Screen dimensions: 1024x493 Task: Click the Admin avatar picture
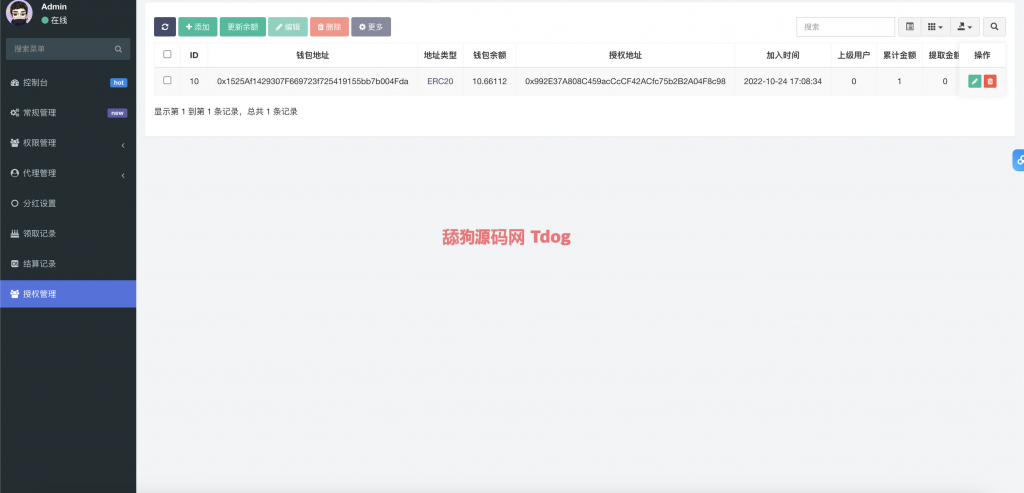(x=18, y=14)
